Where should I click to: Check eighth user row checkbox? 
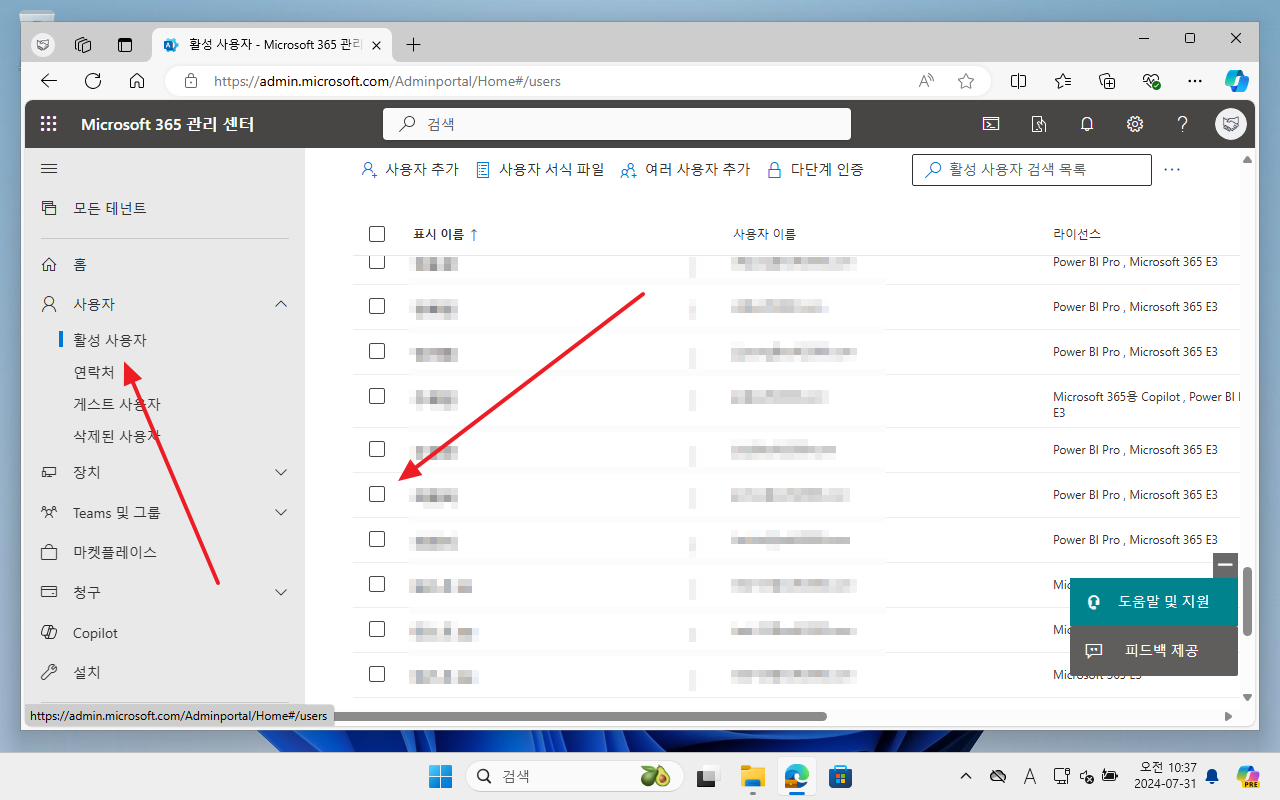[x=377, y=584]
